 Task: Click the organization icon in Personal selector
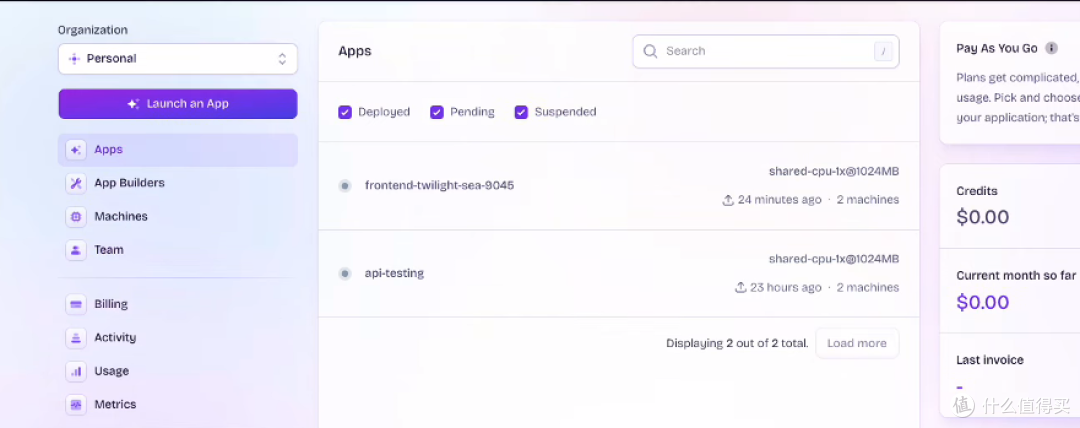click(x=74, y=59)
